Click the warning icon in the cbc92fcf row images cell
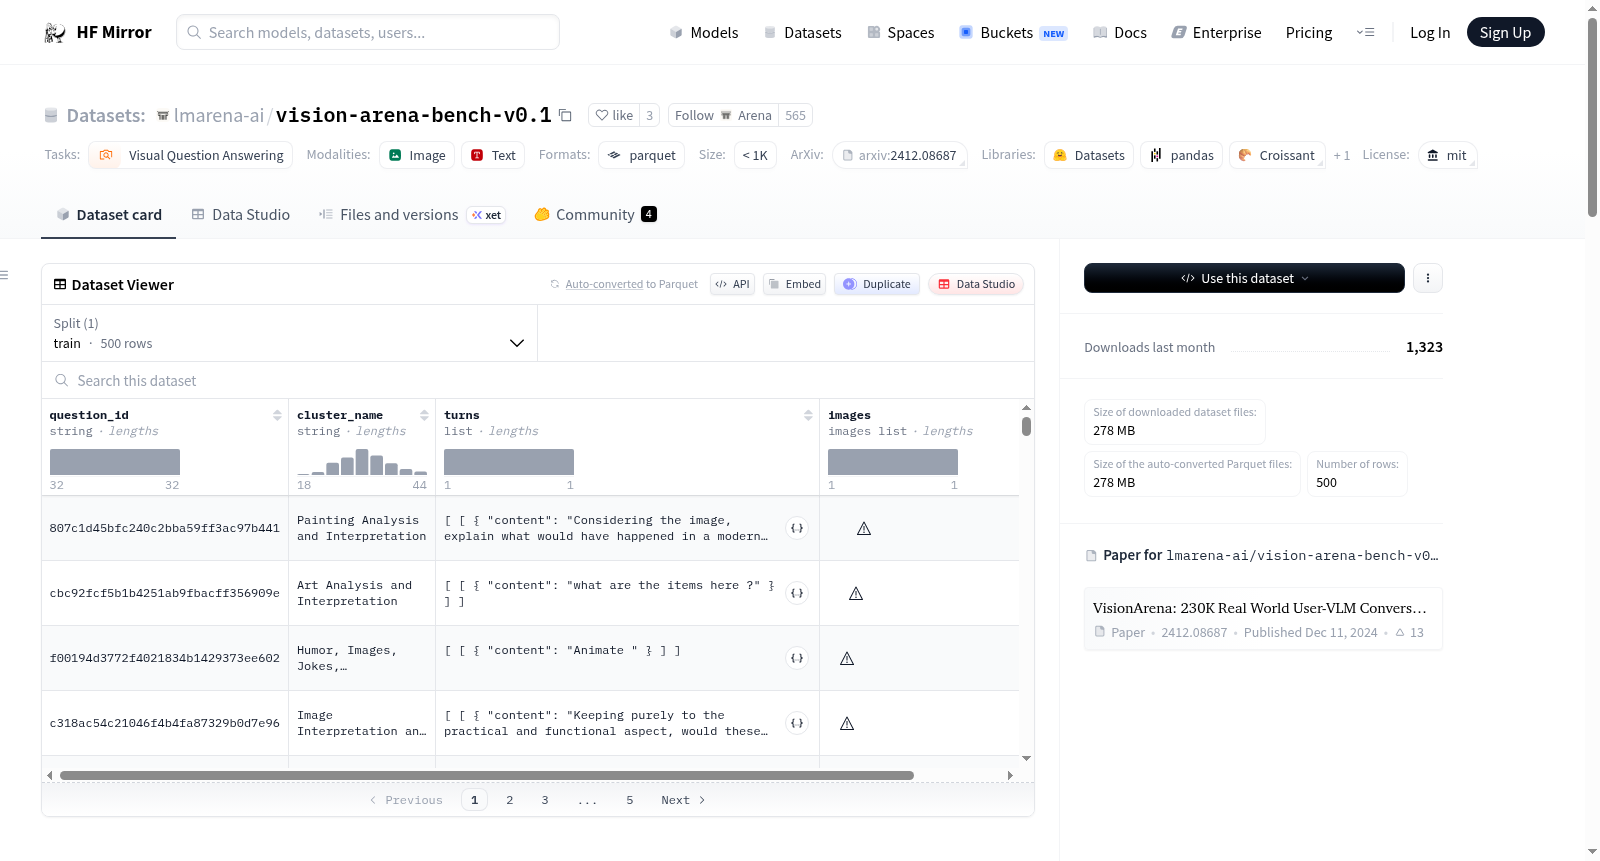 [x=856, y=593]
